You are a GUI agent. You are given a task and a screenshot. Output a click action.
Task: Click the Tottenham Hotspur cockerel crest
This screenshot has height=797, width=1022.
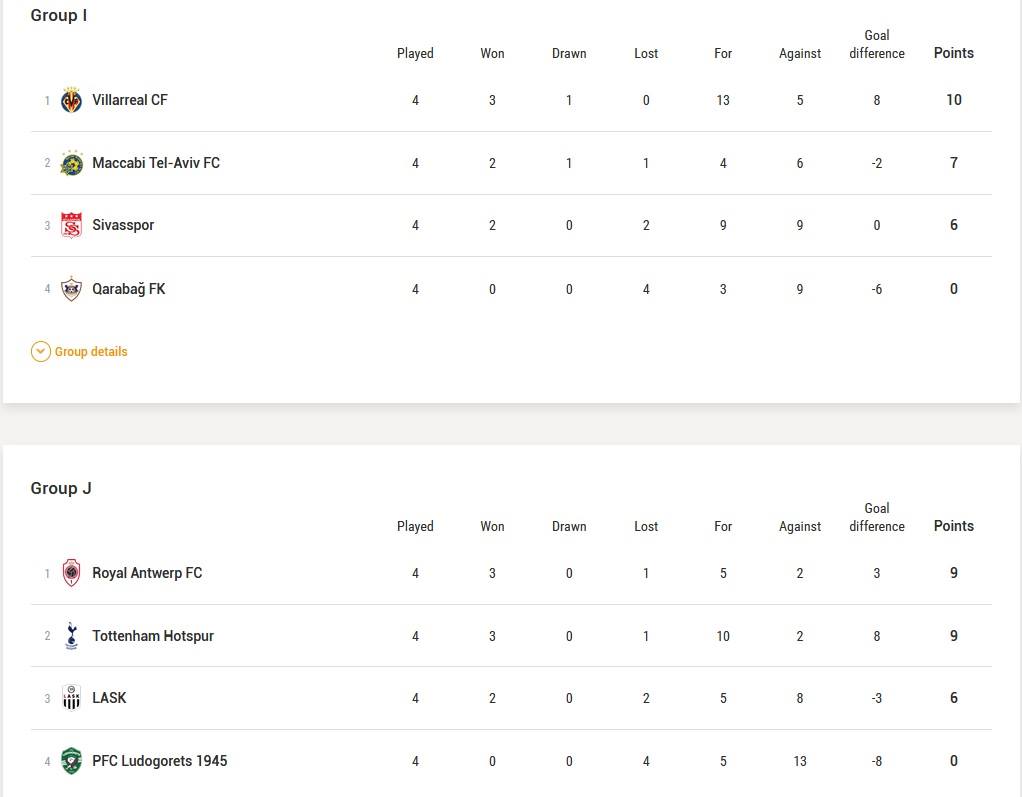[72, 635]
